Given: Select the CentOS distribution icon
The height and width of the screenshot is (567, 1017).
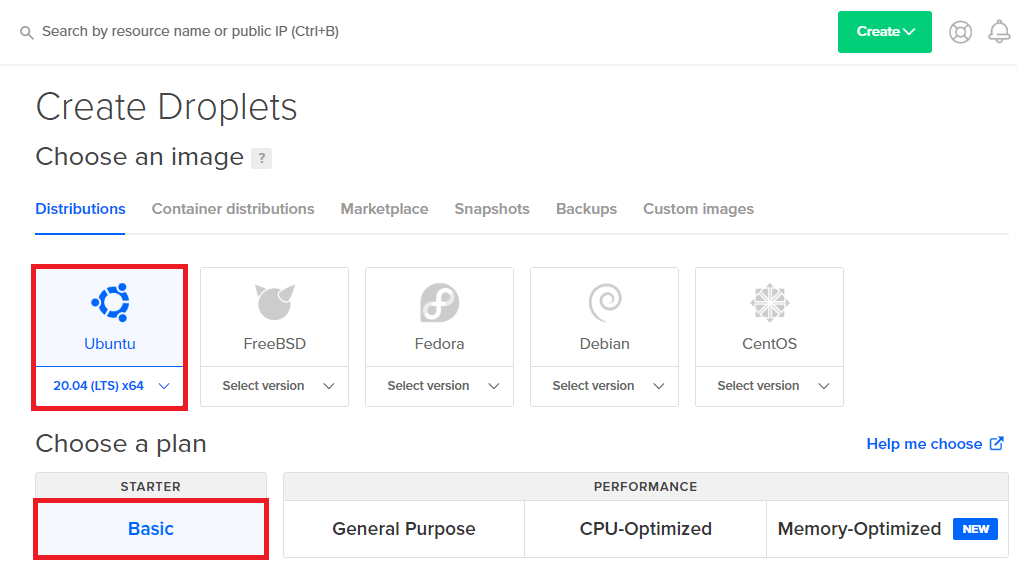Looking at the screenshot, I should 769,303.
